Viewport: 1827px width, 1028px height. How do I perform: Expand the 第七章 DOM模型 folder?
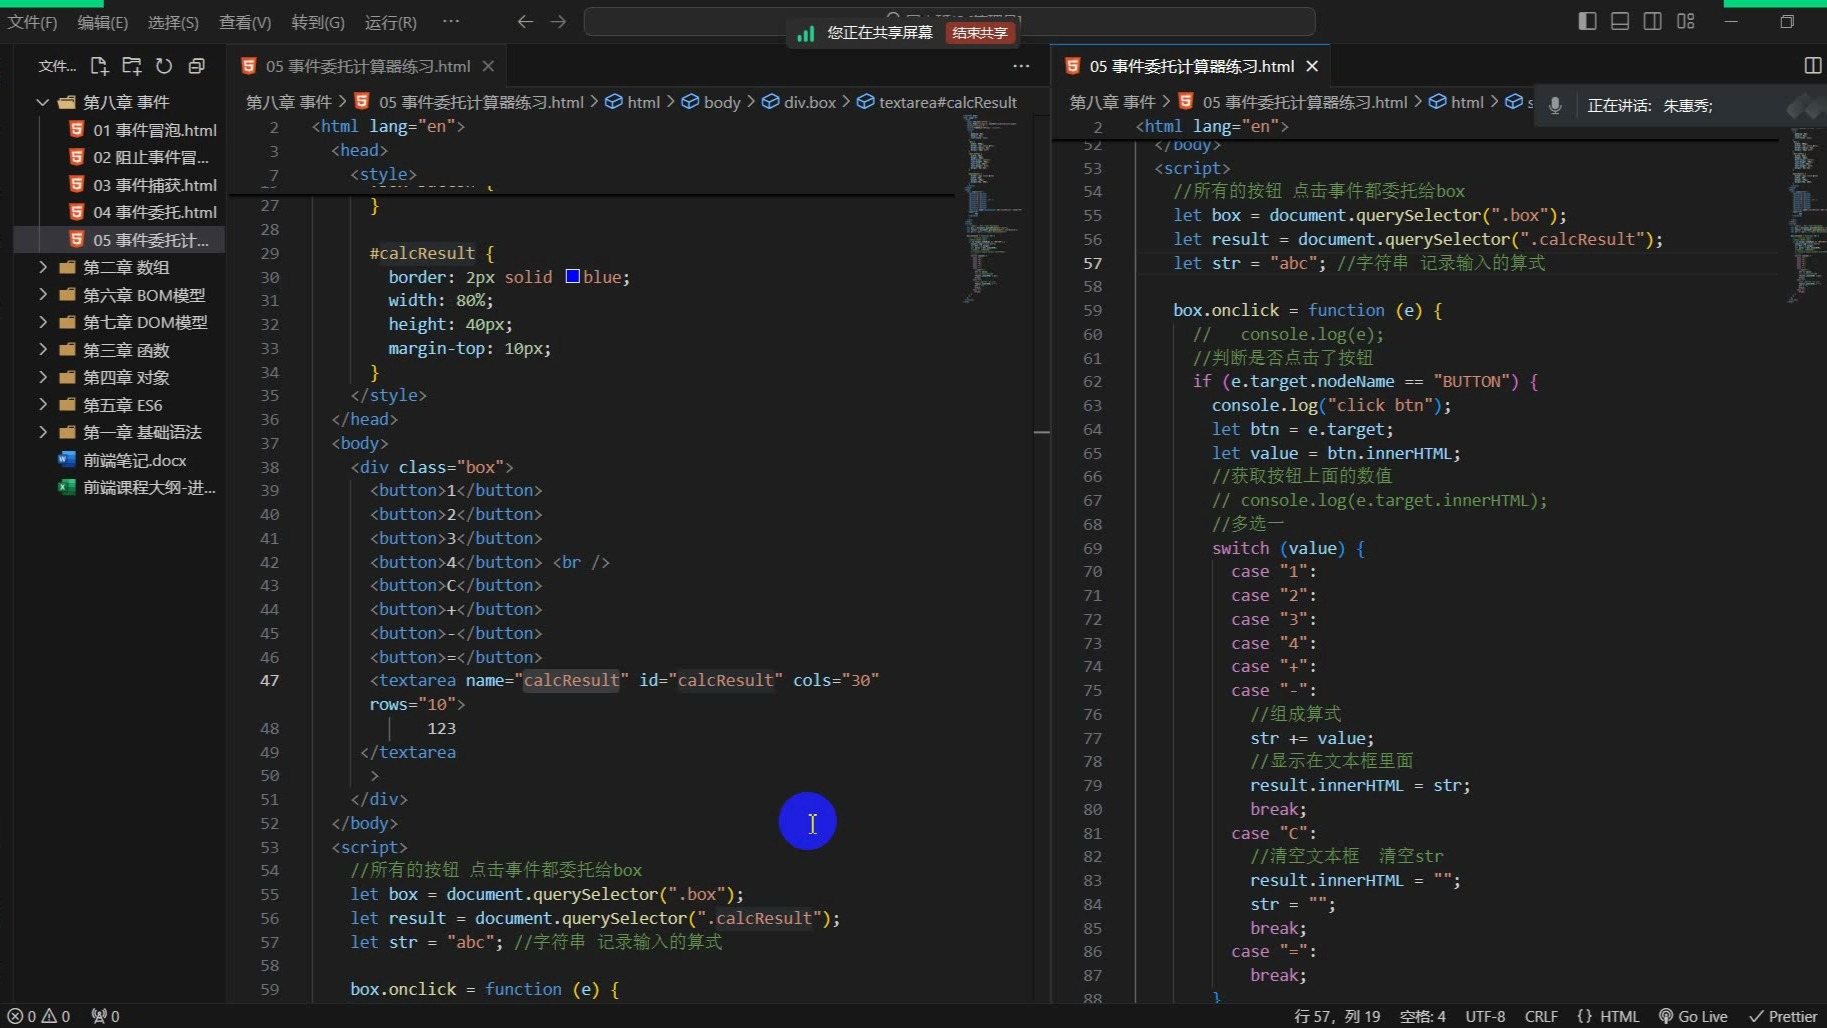pos(119,322)
